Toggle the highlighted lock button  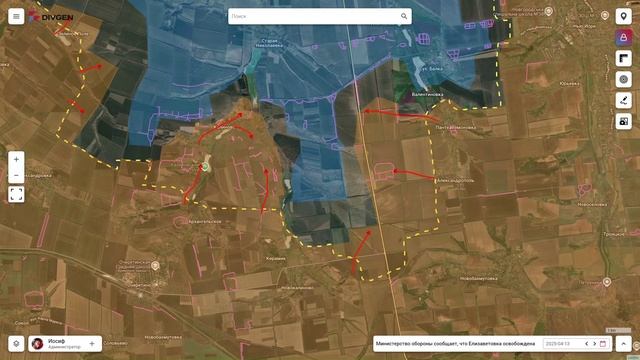click(x=623, y=38)
